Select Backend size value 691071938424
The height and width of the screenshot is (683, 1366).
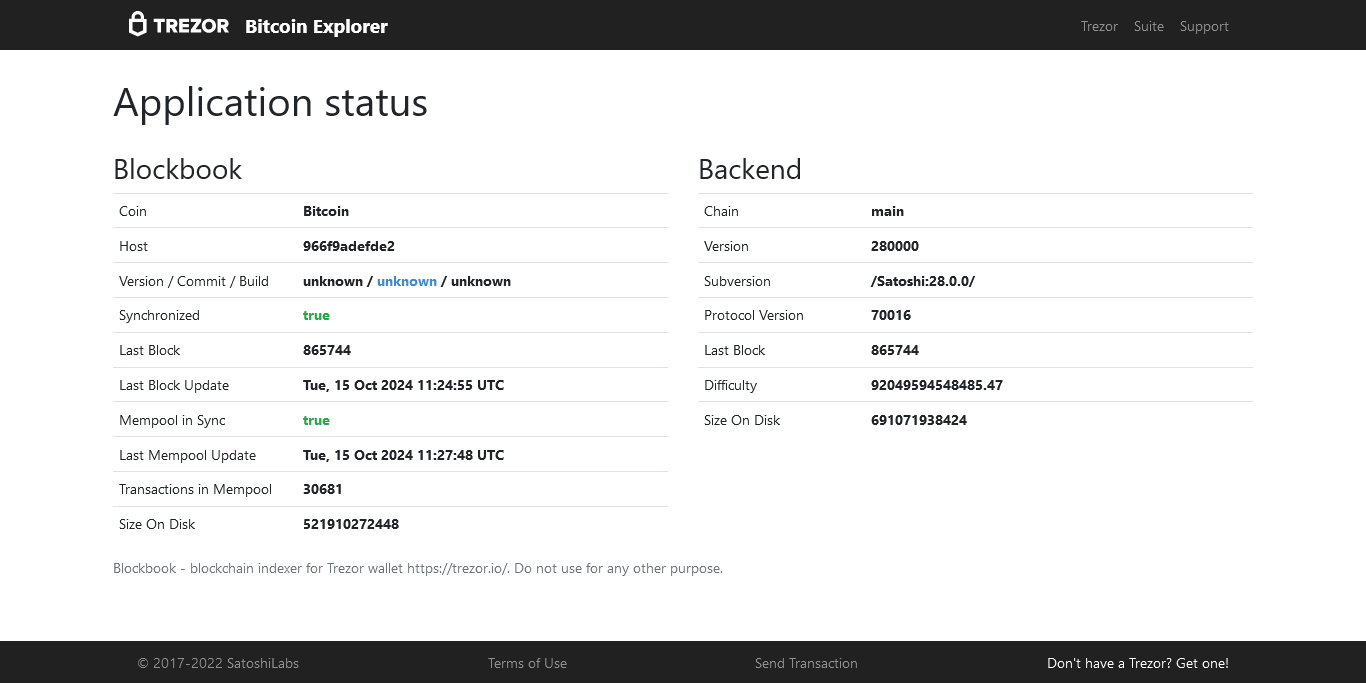pos(919,420)
